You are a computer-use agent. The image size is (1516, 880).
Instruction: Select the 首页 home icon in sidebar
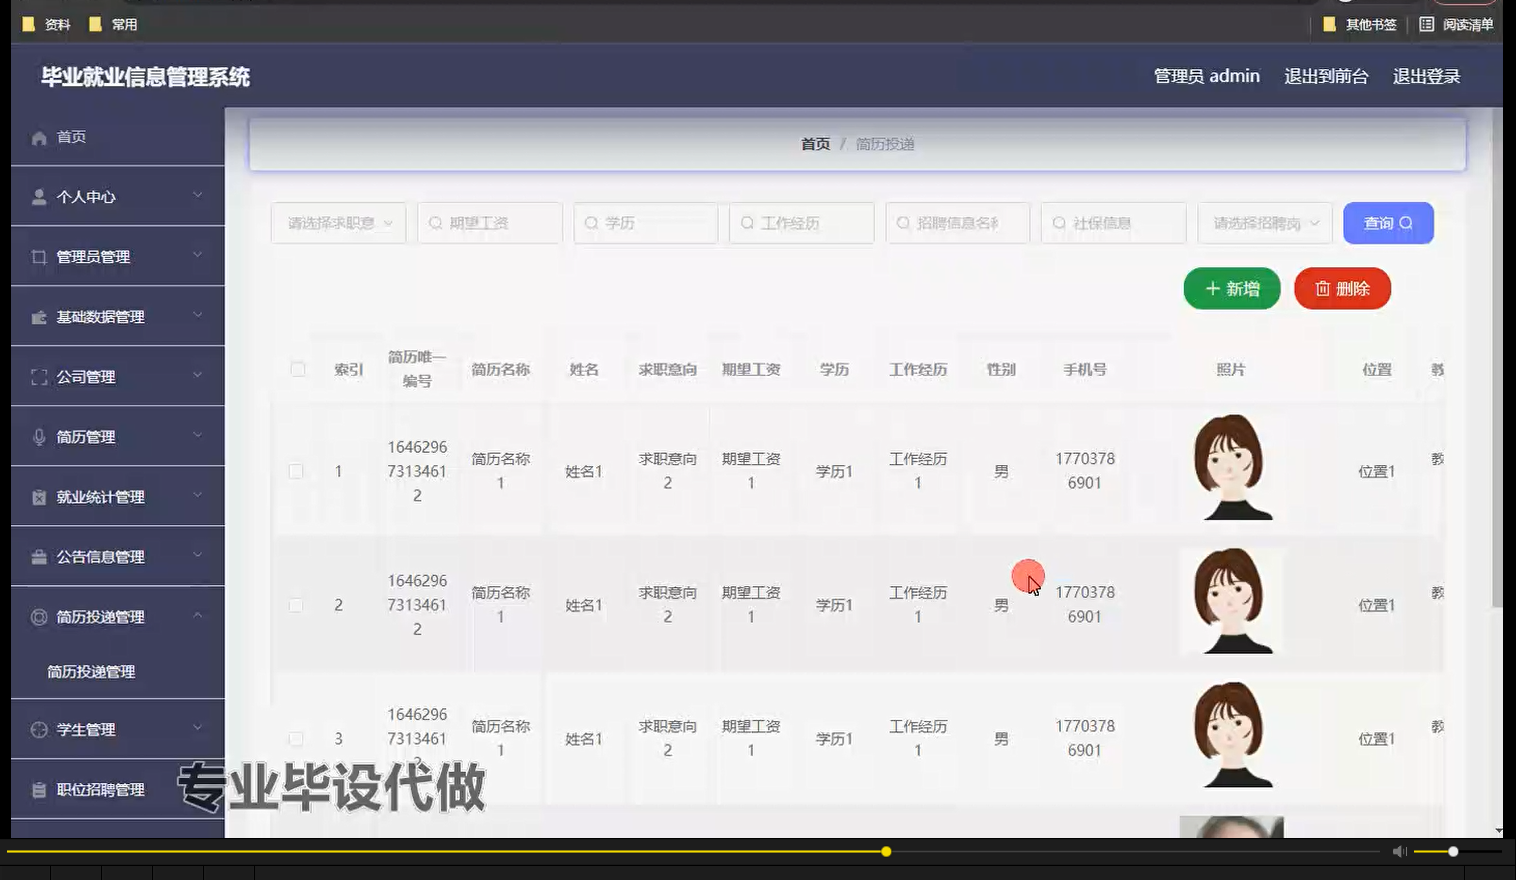coord(39,137)
